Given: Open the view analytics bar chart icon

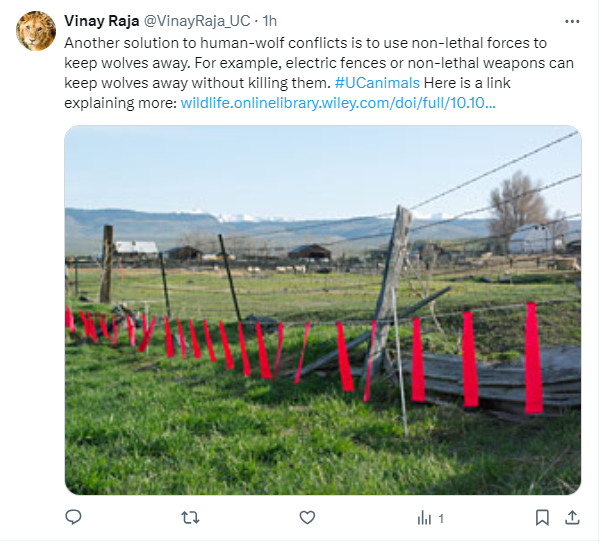Looking at the screenshot, I should click(424, 517).
